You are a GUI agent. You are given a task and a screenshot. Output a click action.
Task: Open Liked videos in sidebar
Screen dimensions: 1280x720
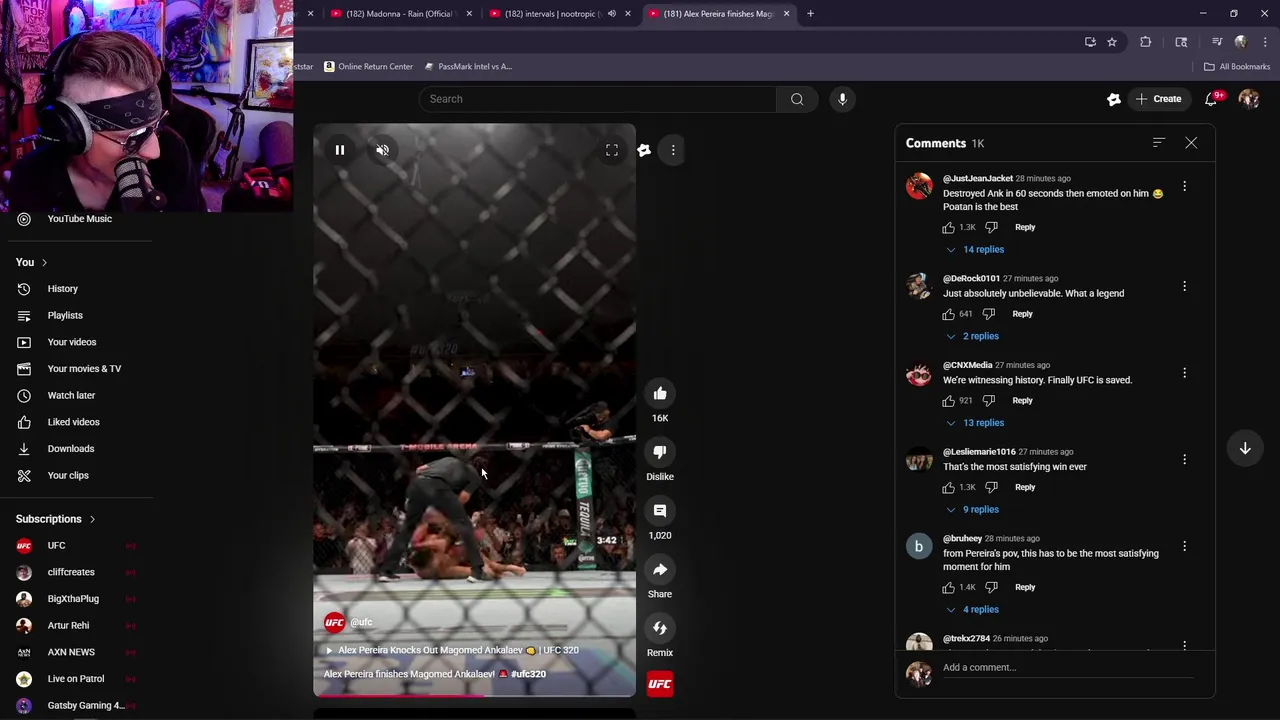[76, 422]
